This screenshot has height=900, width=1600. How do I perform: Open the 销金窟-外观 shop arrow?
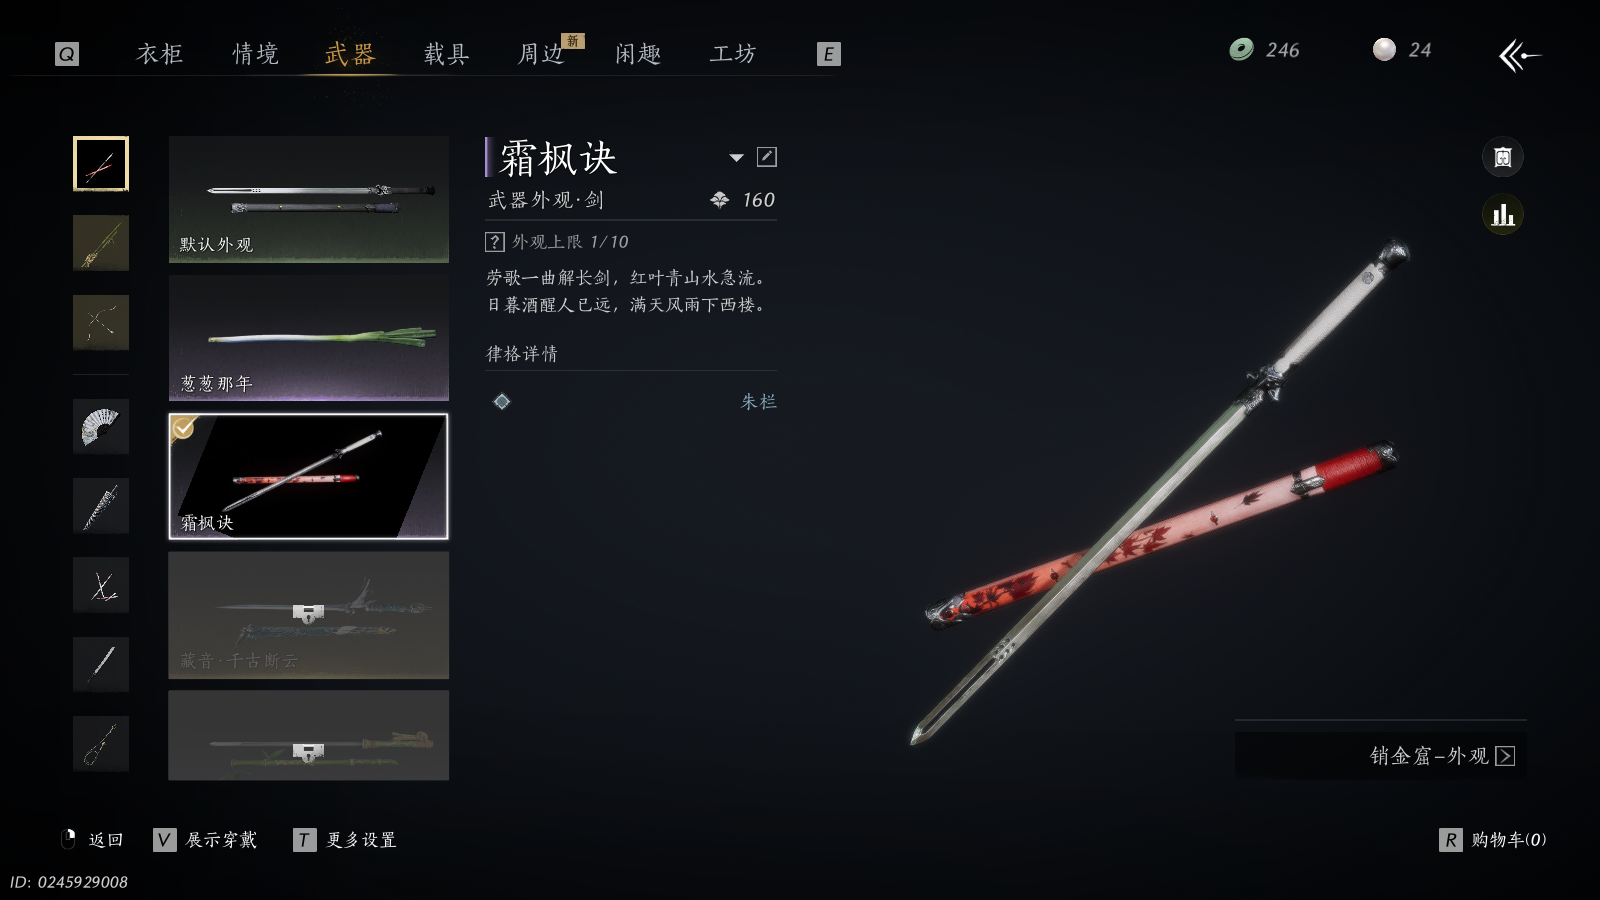pos(1505,756)
